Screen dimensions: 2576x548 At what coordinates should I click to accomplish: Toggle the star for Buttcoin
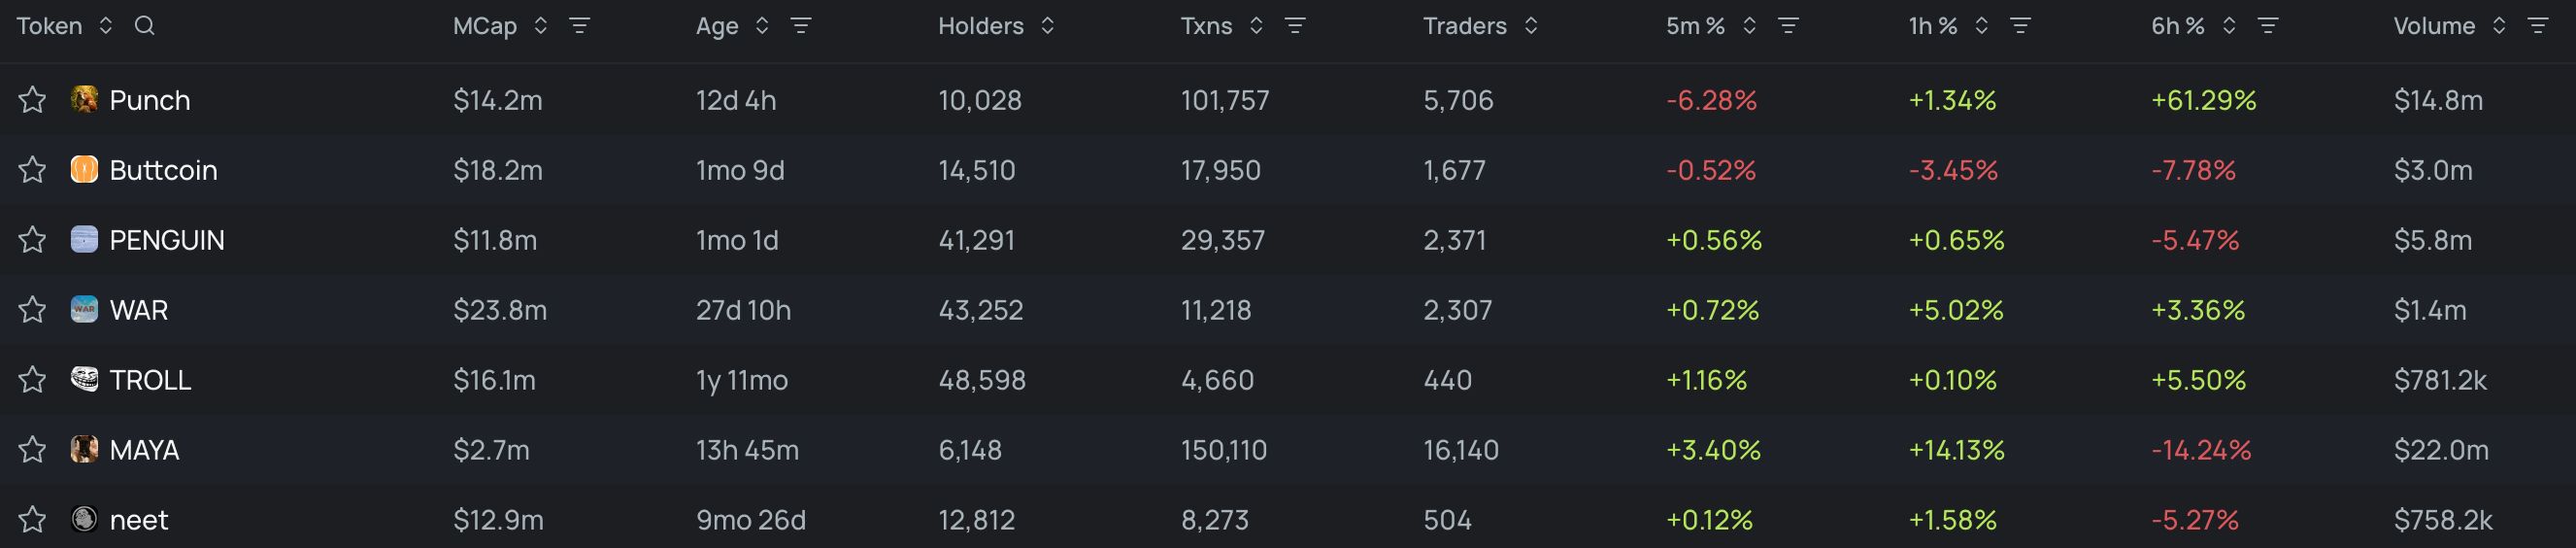(x=32, y=170)
